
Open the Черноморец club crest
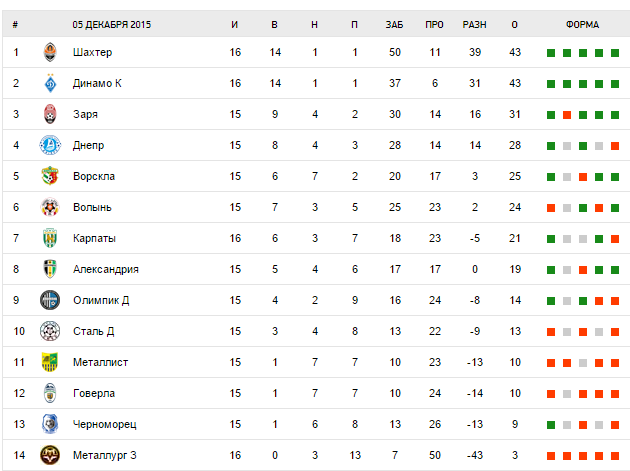pos(50,424)
